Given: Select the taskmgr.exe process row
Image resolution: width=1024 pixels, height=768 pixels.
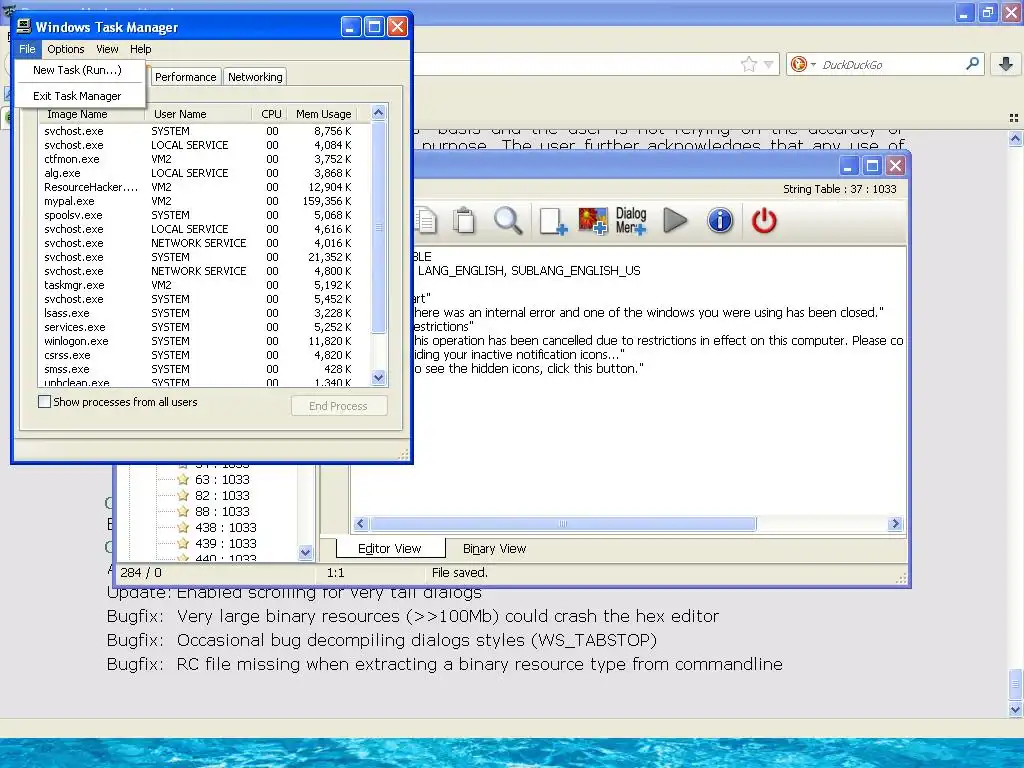Looking at the screenshot, I should coord(199,285).
